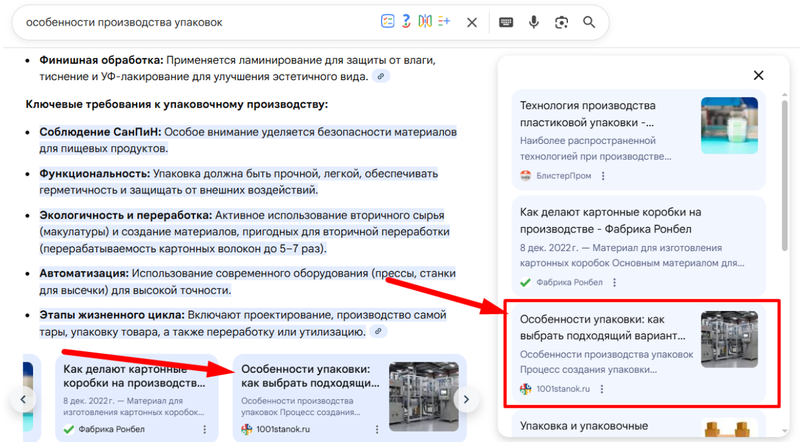The image size is (800, 442).
Task: Click the 'Автоматизация:' bullet text
Action: point(84,273)
